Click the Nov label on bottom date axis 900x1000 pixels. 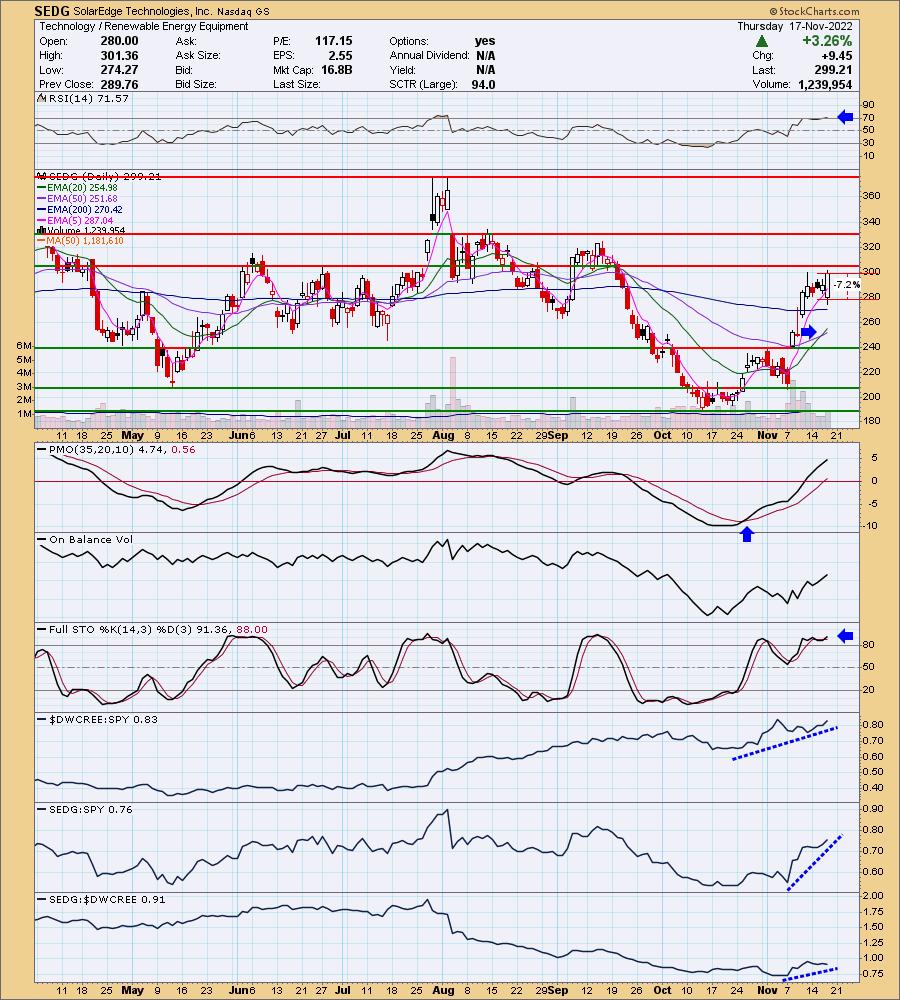[x=767, y=990]
